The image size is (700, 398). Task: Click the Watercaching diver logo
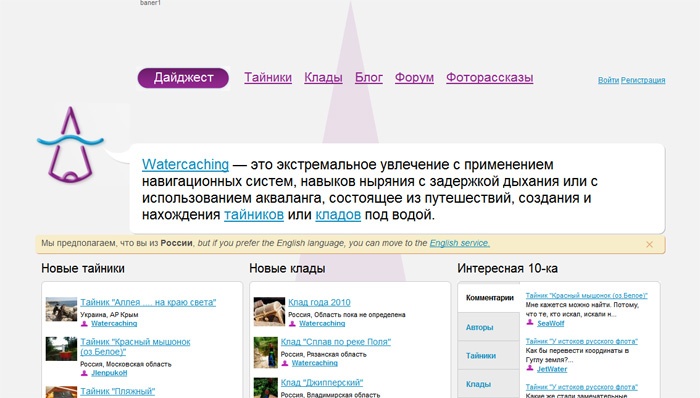click(x=70, y=145)
